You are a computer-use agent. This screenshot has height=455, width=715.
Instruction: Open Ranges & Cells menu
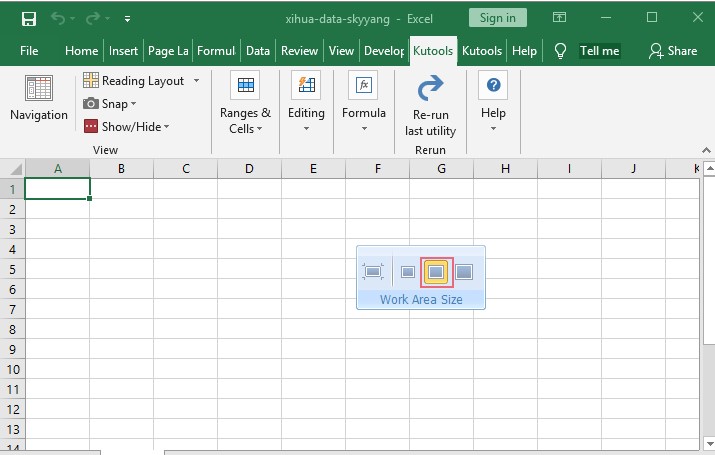(x=245, y=103)
